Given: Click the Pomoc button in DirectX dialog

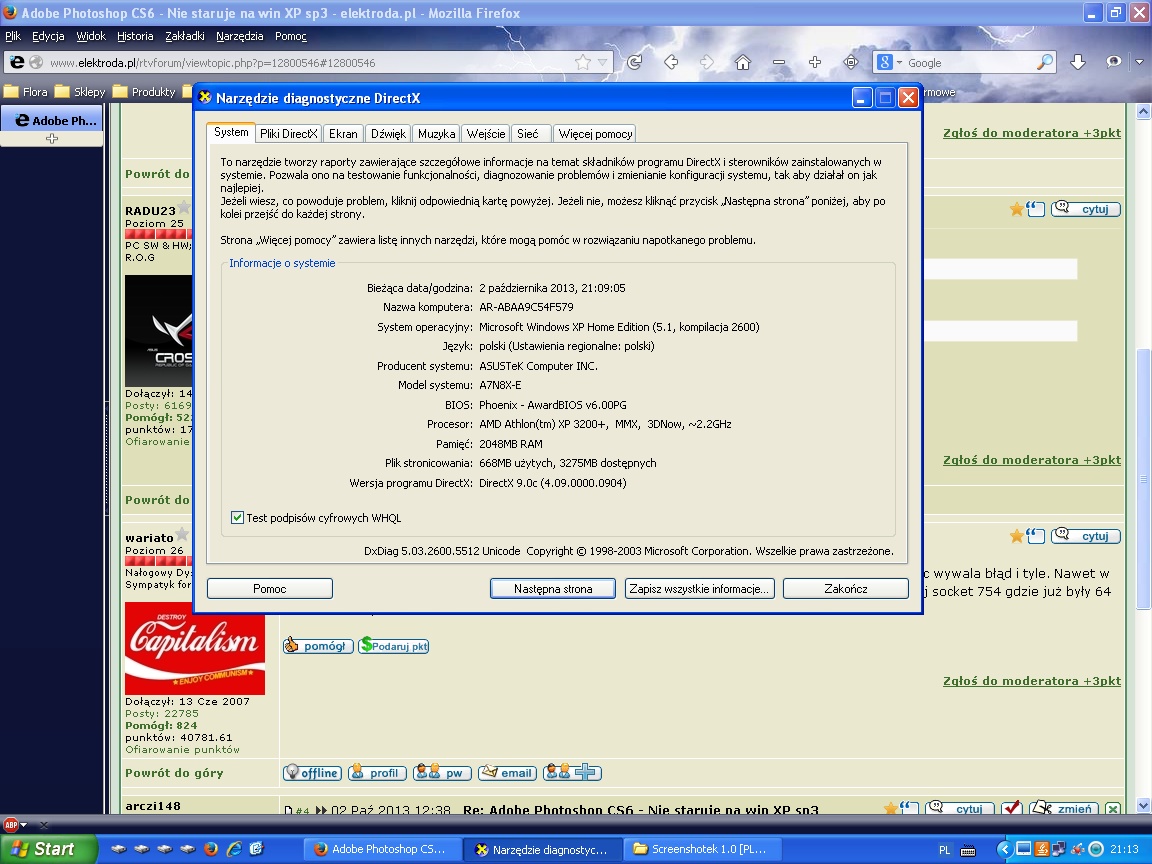Looking at the screenshot, I should coord(270,588).
